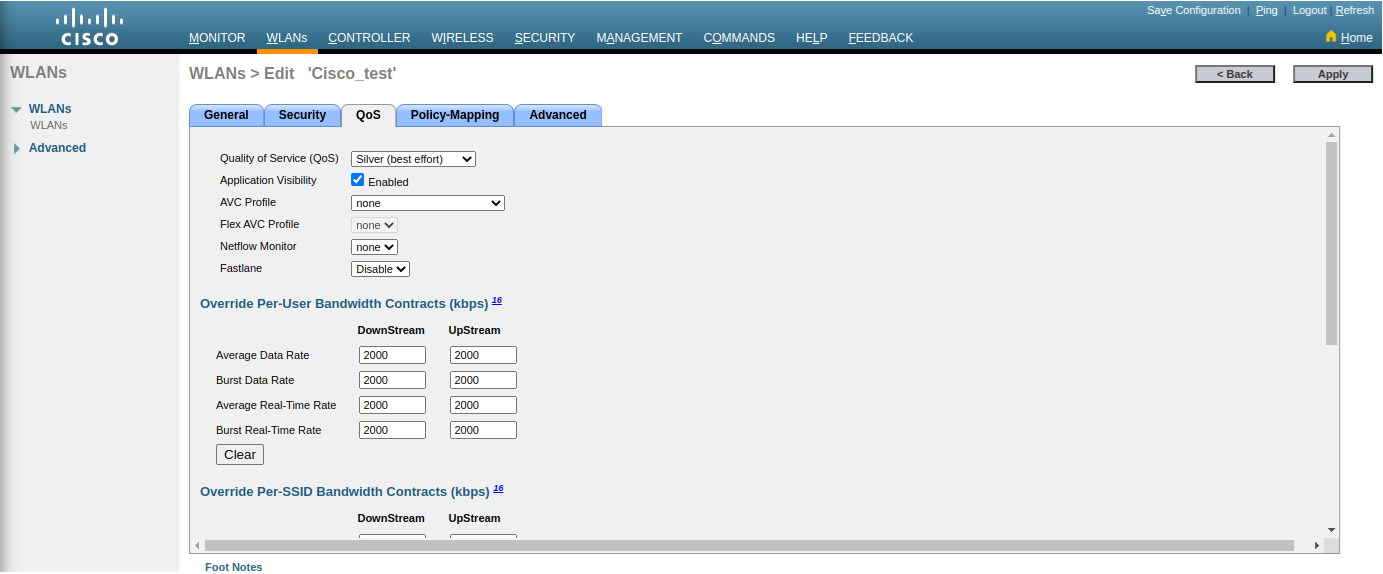
Task: Click Burst Data Rate UpStream field
Action: click(x=483, y=380)
